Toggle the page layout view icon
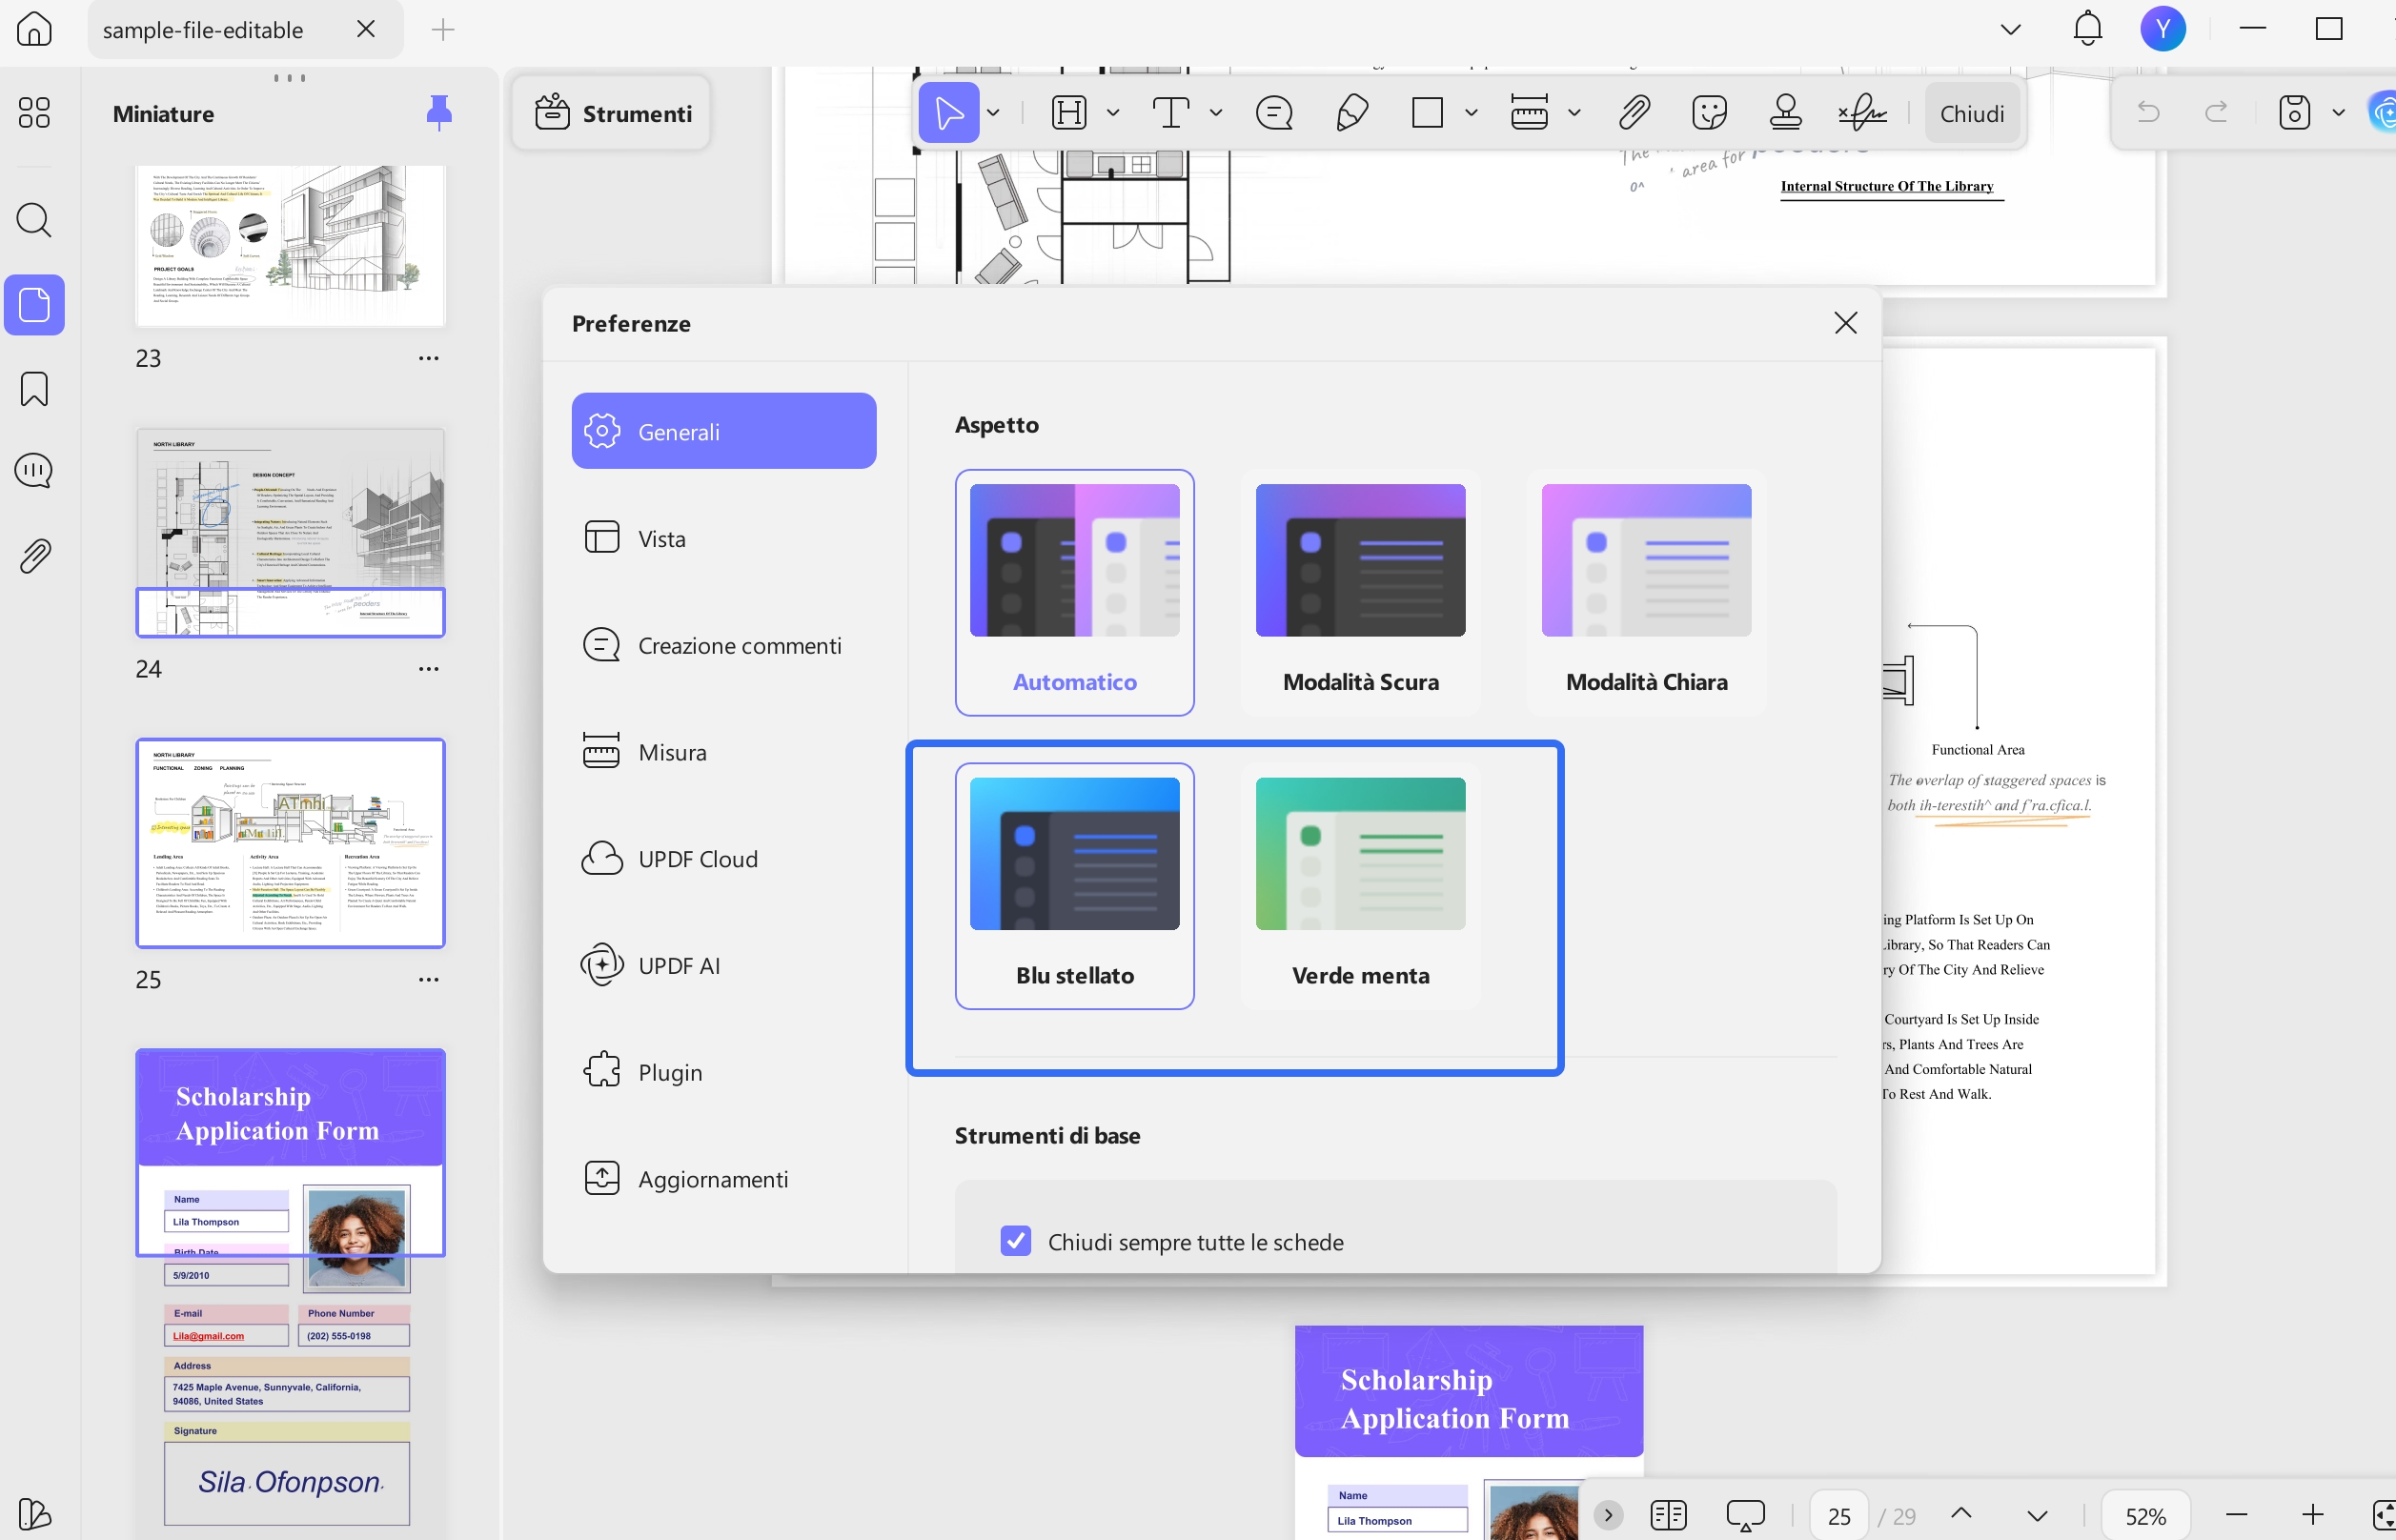 pos(1668,1515)
